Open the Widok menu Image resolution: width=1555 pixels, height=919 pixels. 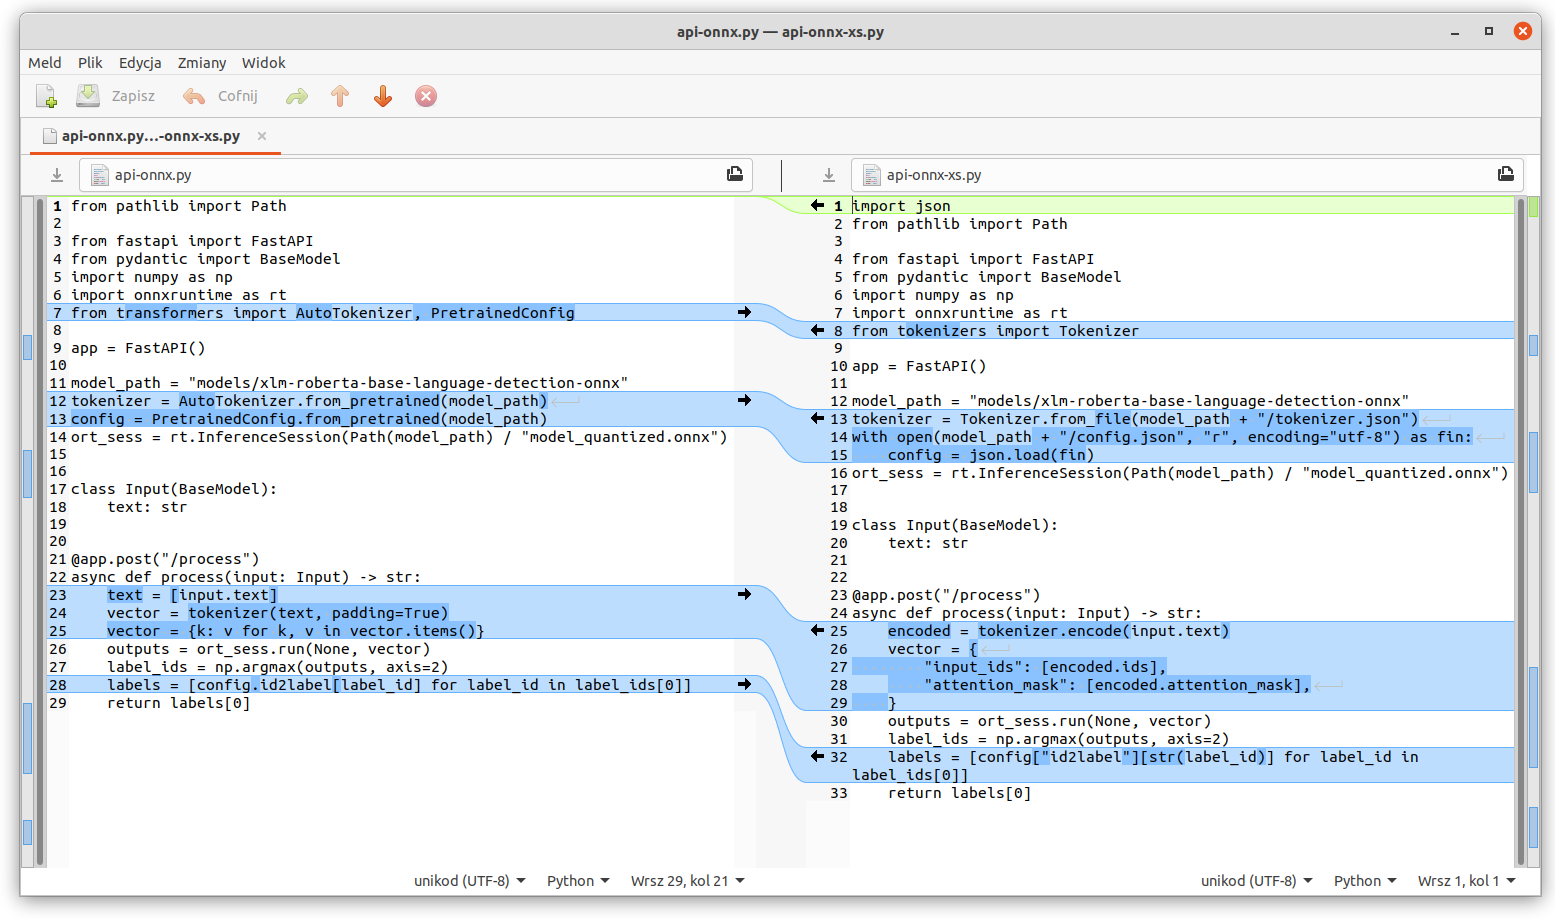pos(264,62)
